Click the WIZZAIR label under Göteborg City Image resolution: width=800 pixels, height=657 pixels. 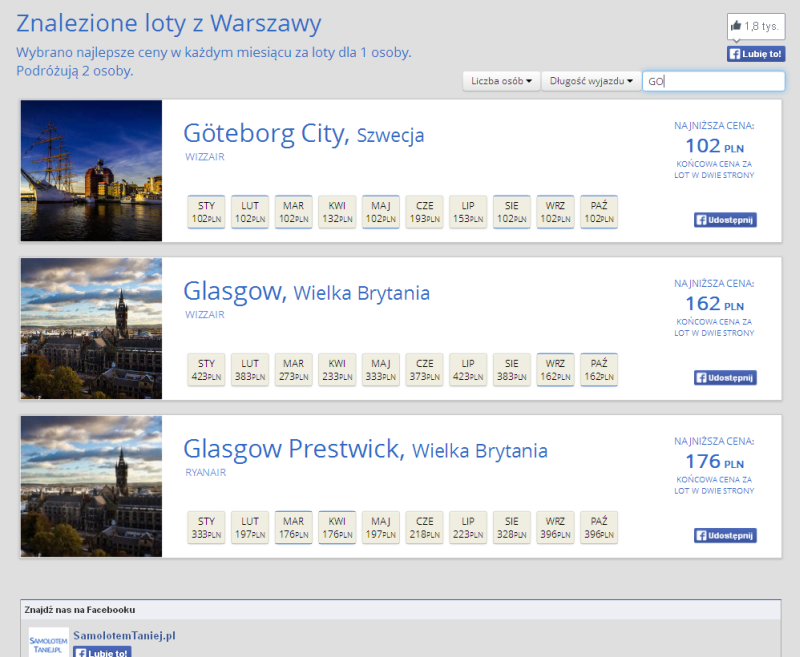pos(205,157)
